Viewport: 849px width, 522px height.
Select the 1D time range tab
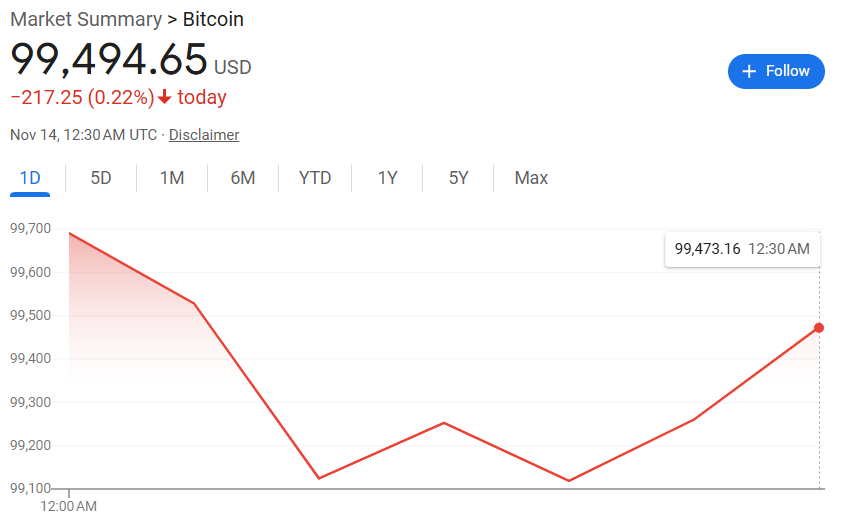[30, 178]
